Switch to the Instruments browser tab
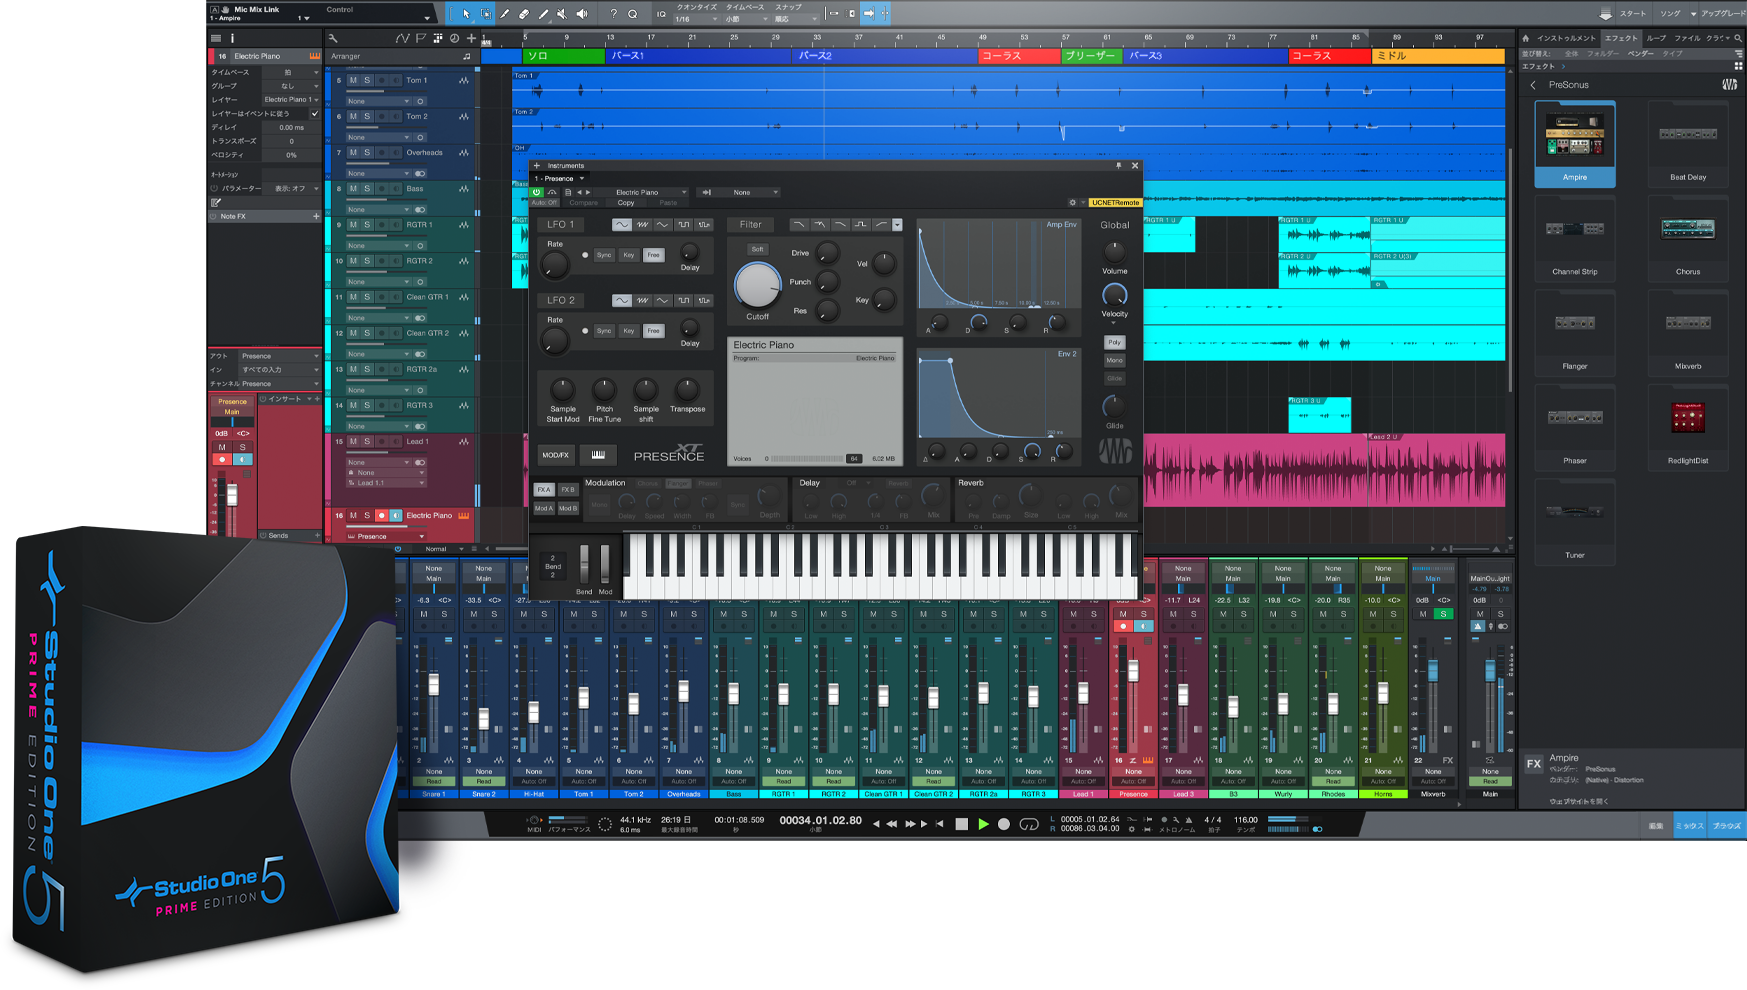This screenshot has height=990, width=1747. 1565,38
